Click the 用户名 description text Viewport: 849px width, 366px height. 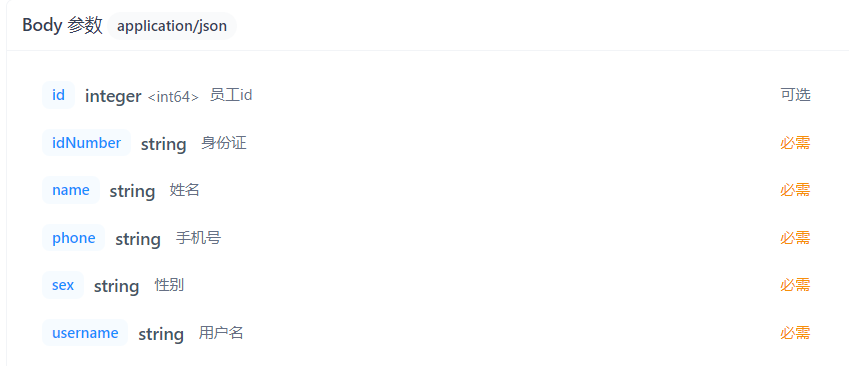point(221,332)
